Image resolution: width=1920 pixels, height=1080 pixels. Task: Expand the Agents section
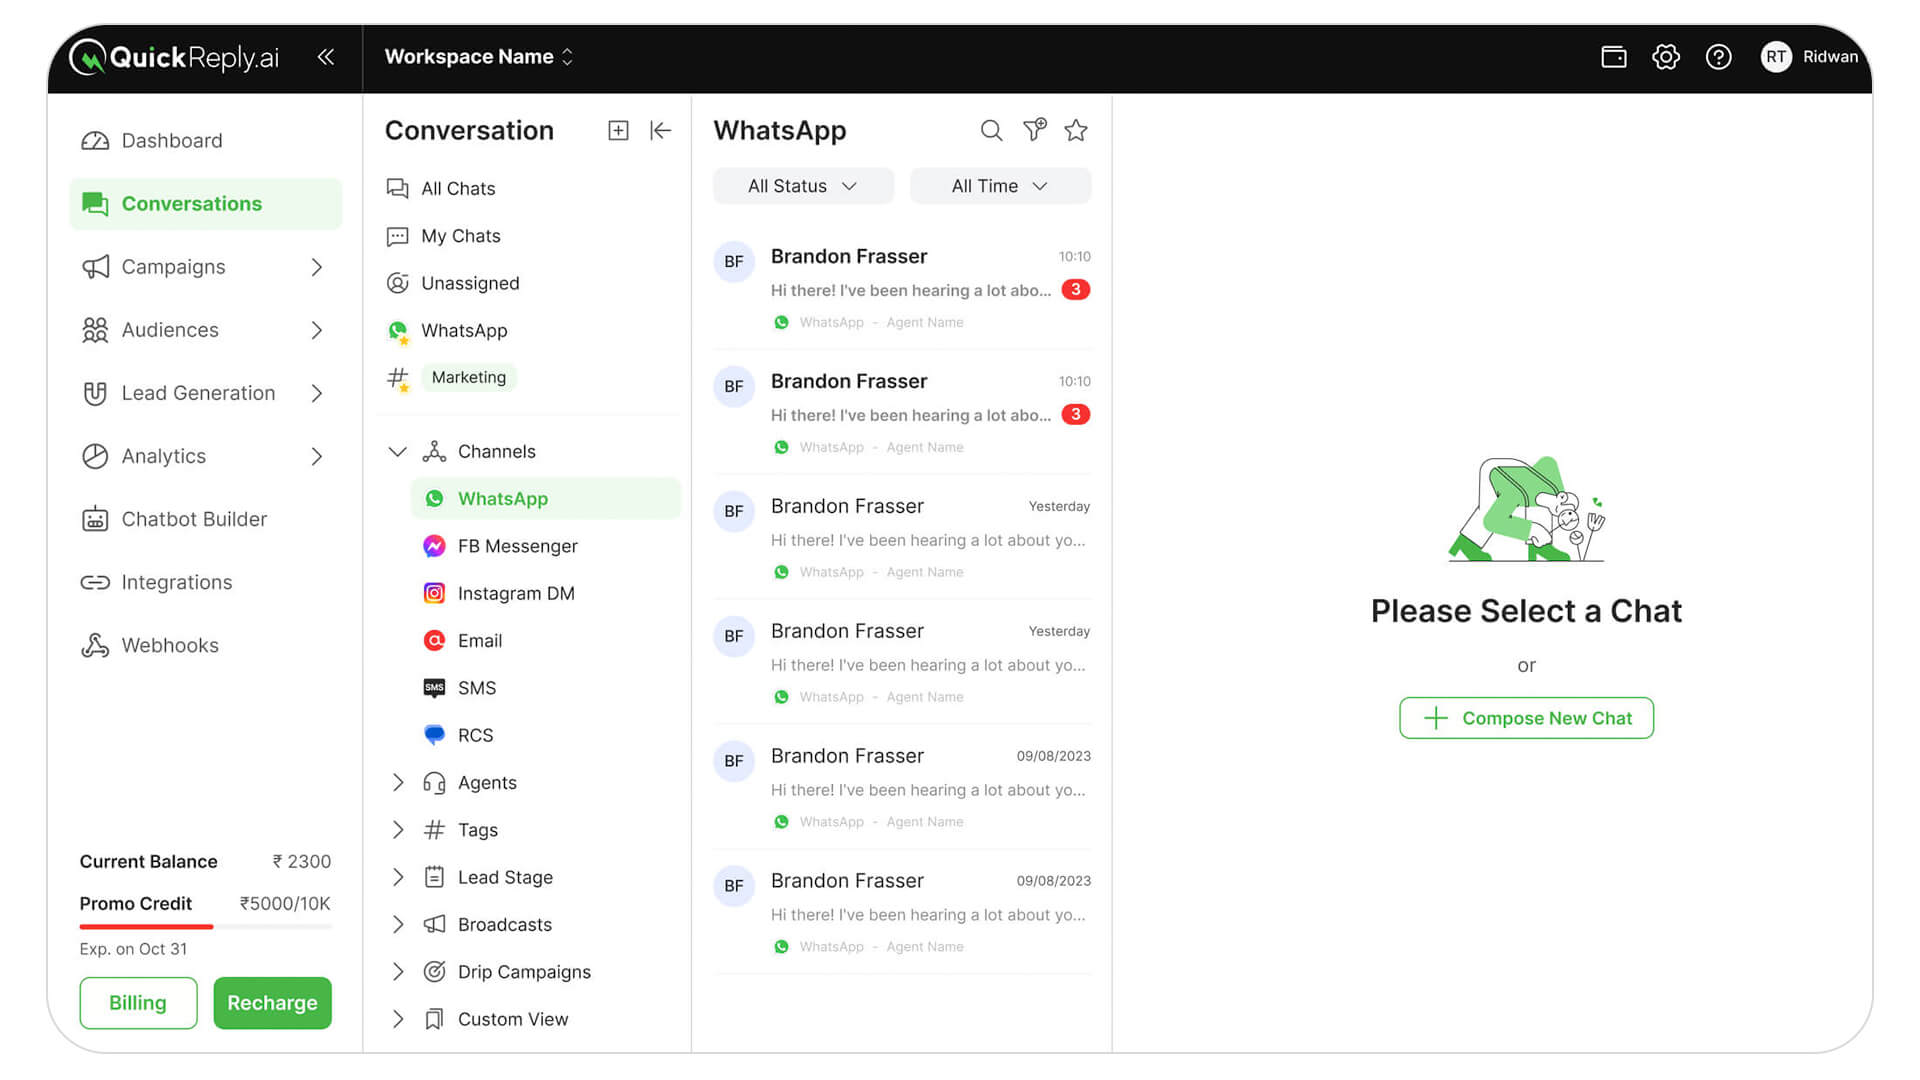coord(398,782)
